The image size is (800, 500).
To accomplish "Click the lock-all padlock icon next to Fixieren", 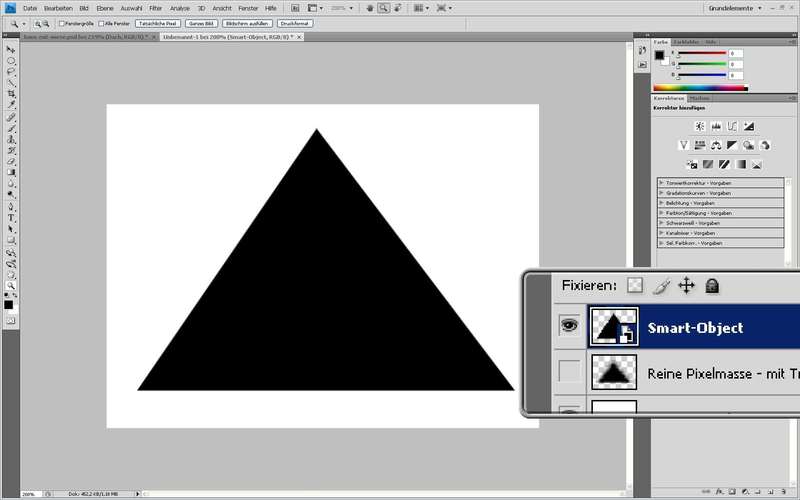I will point(712,286).
